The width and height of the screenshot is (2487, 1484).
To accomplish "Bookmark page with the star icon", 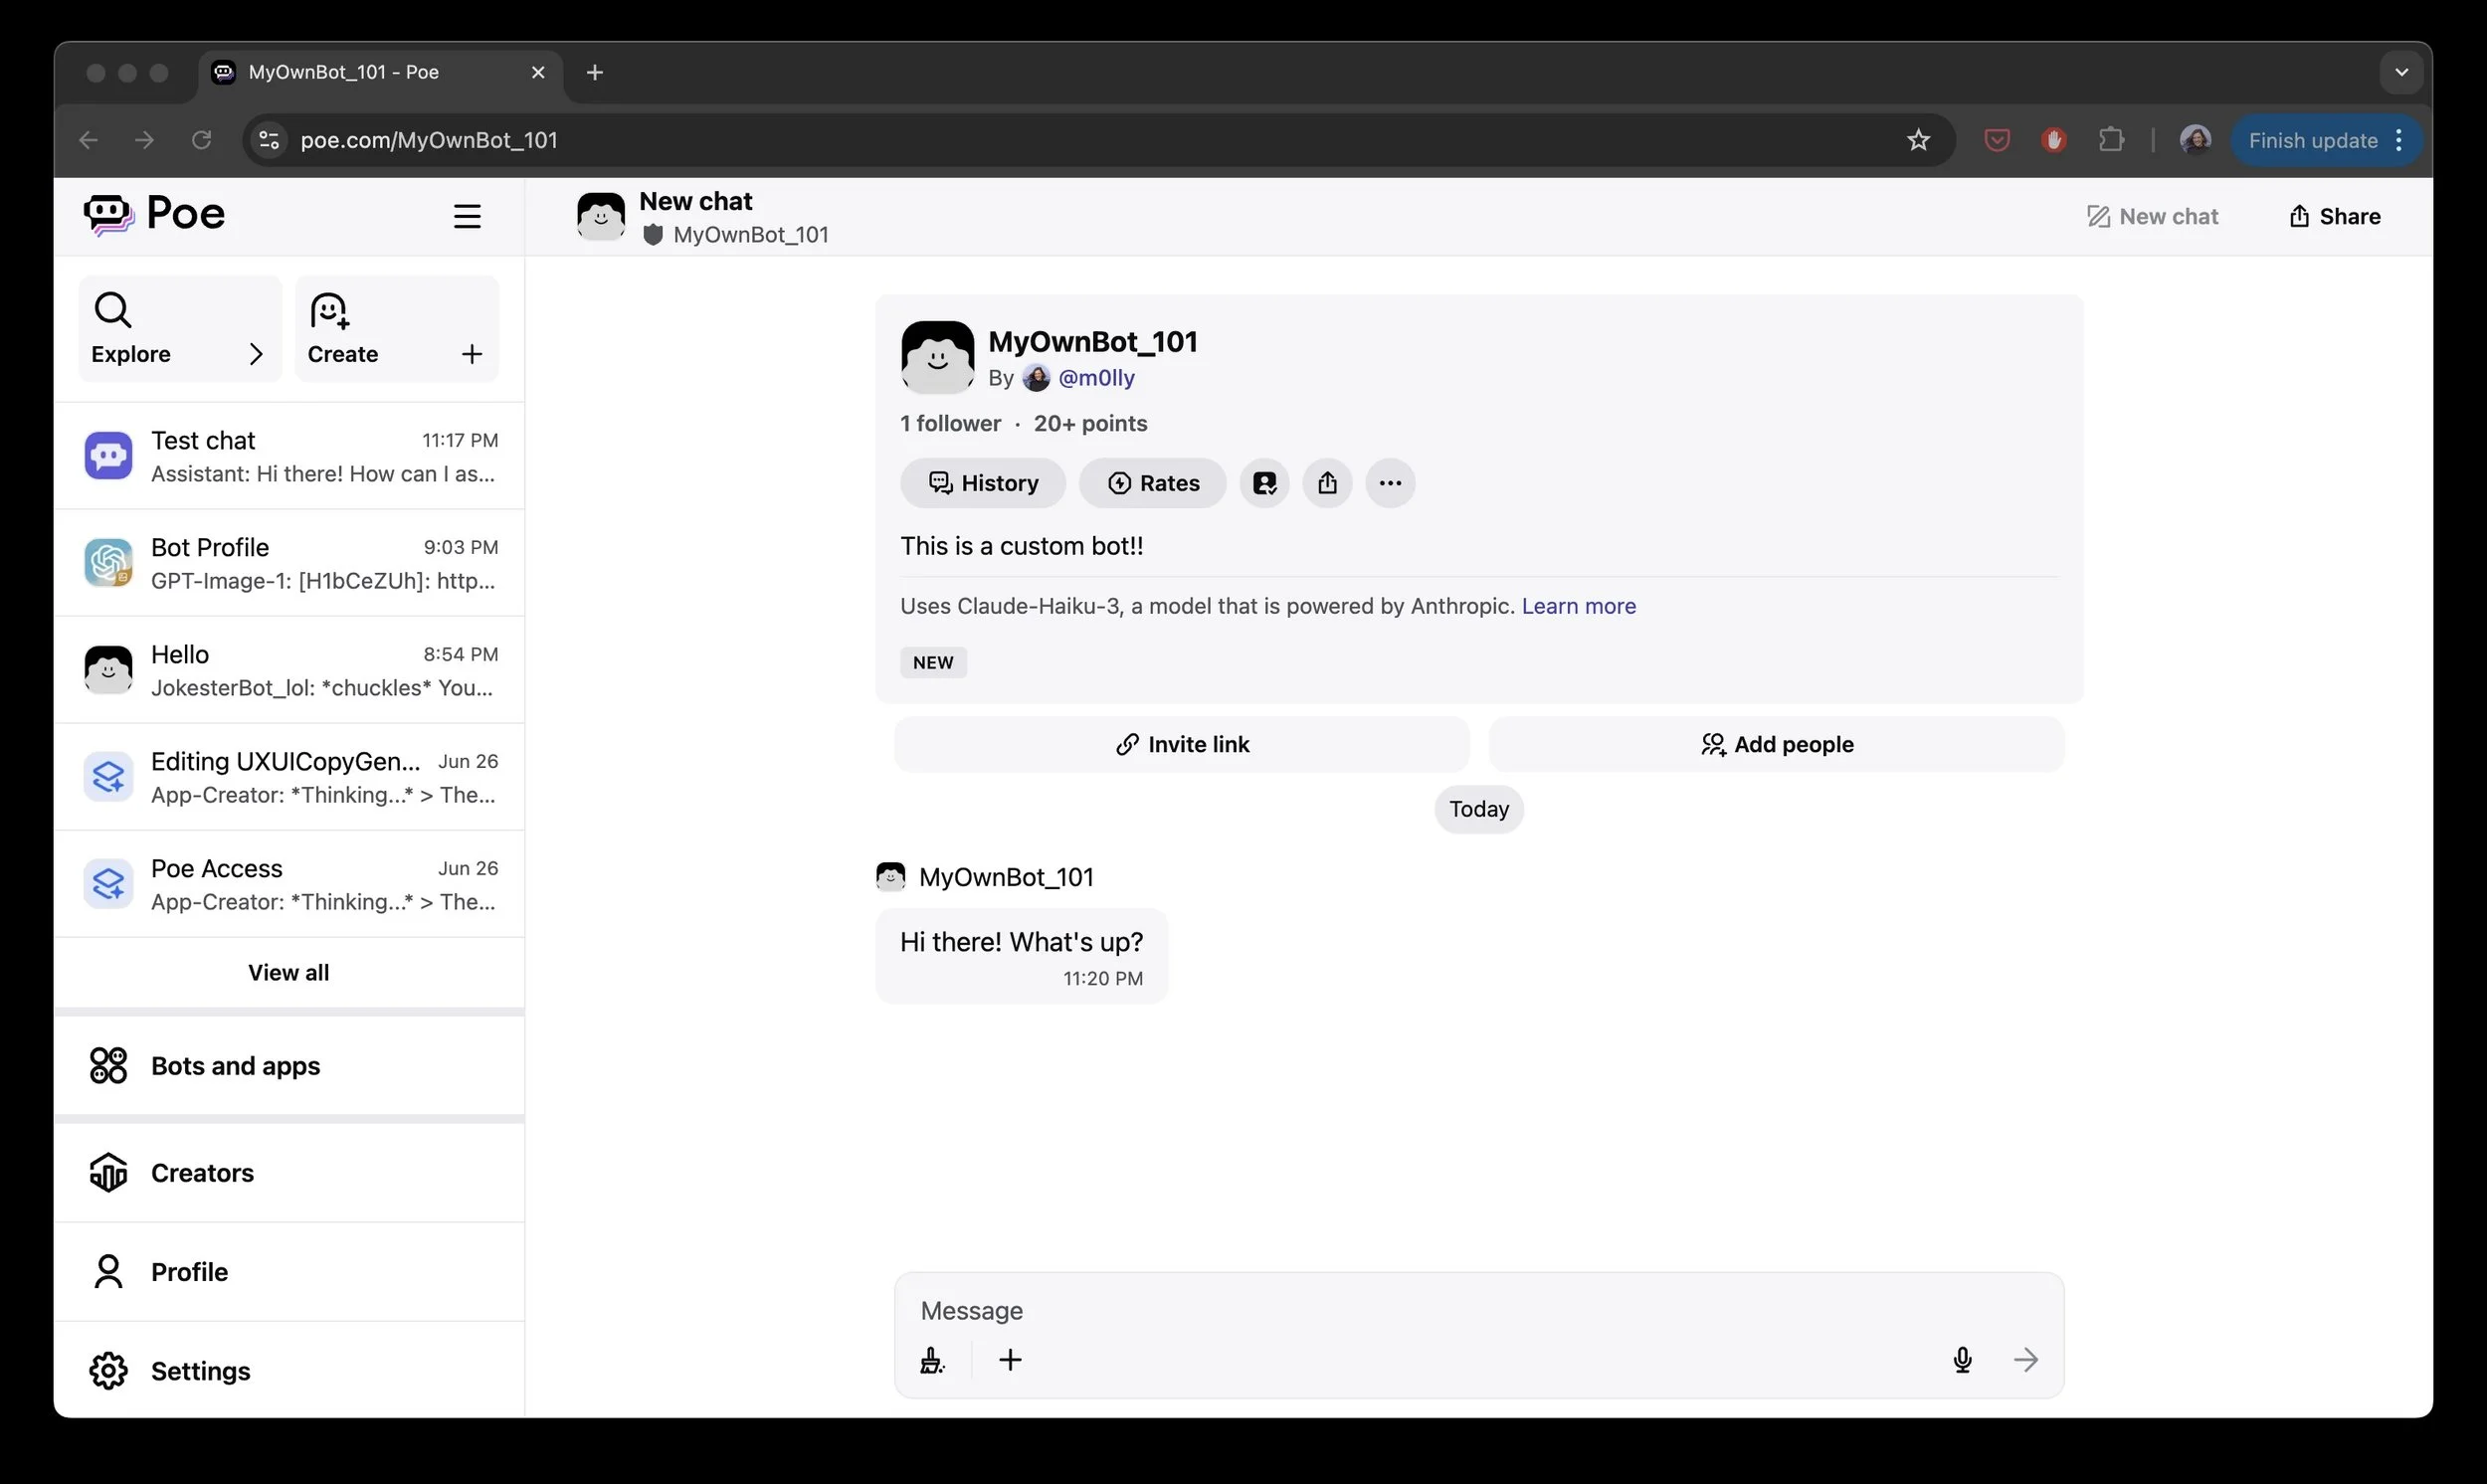I will [1917, 140].
